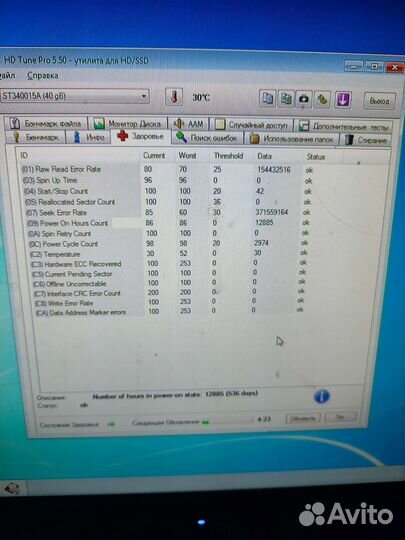Select the AAM tab
Screen dimensions: 405x540
click(x=189, y=124)
